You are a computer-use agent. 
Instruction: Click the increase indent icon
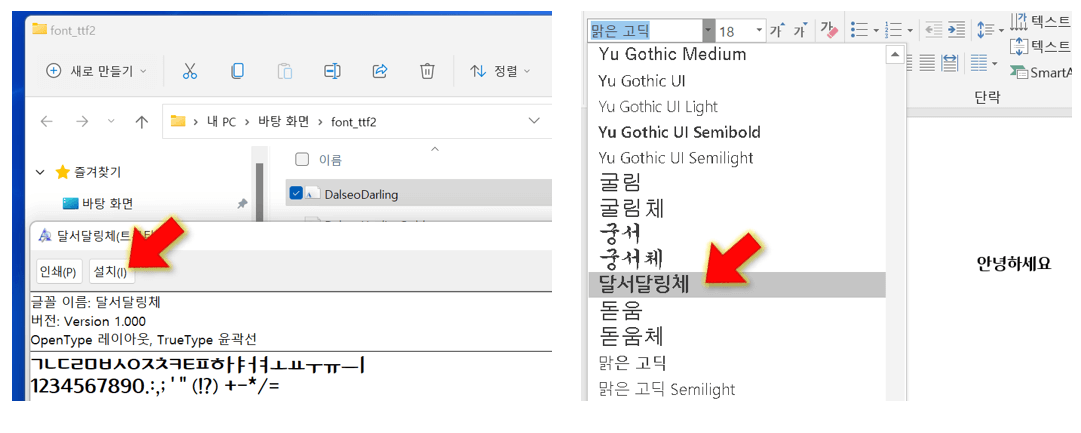point(956,30)
